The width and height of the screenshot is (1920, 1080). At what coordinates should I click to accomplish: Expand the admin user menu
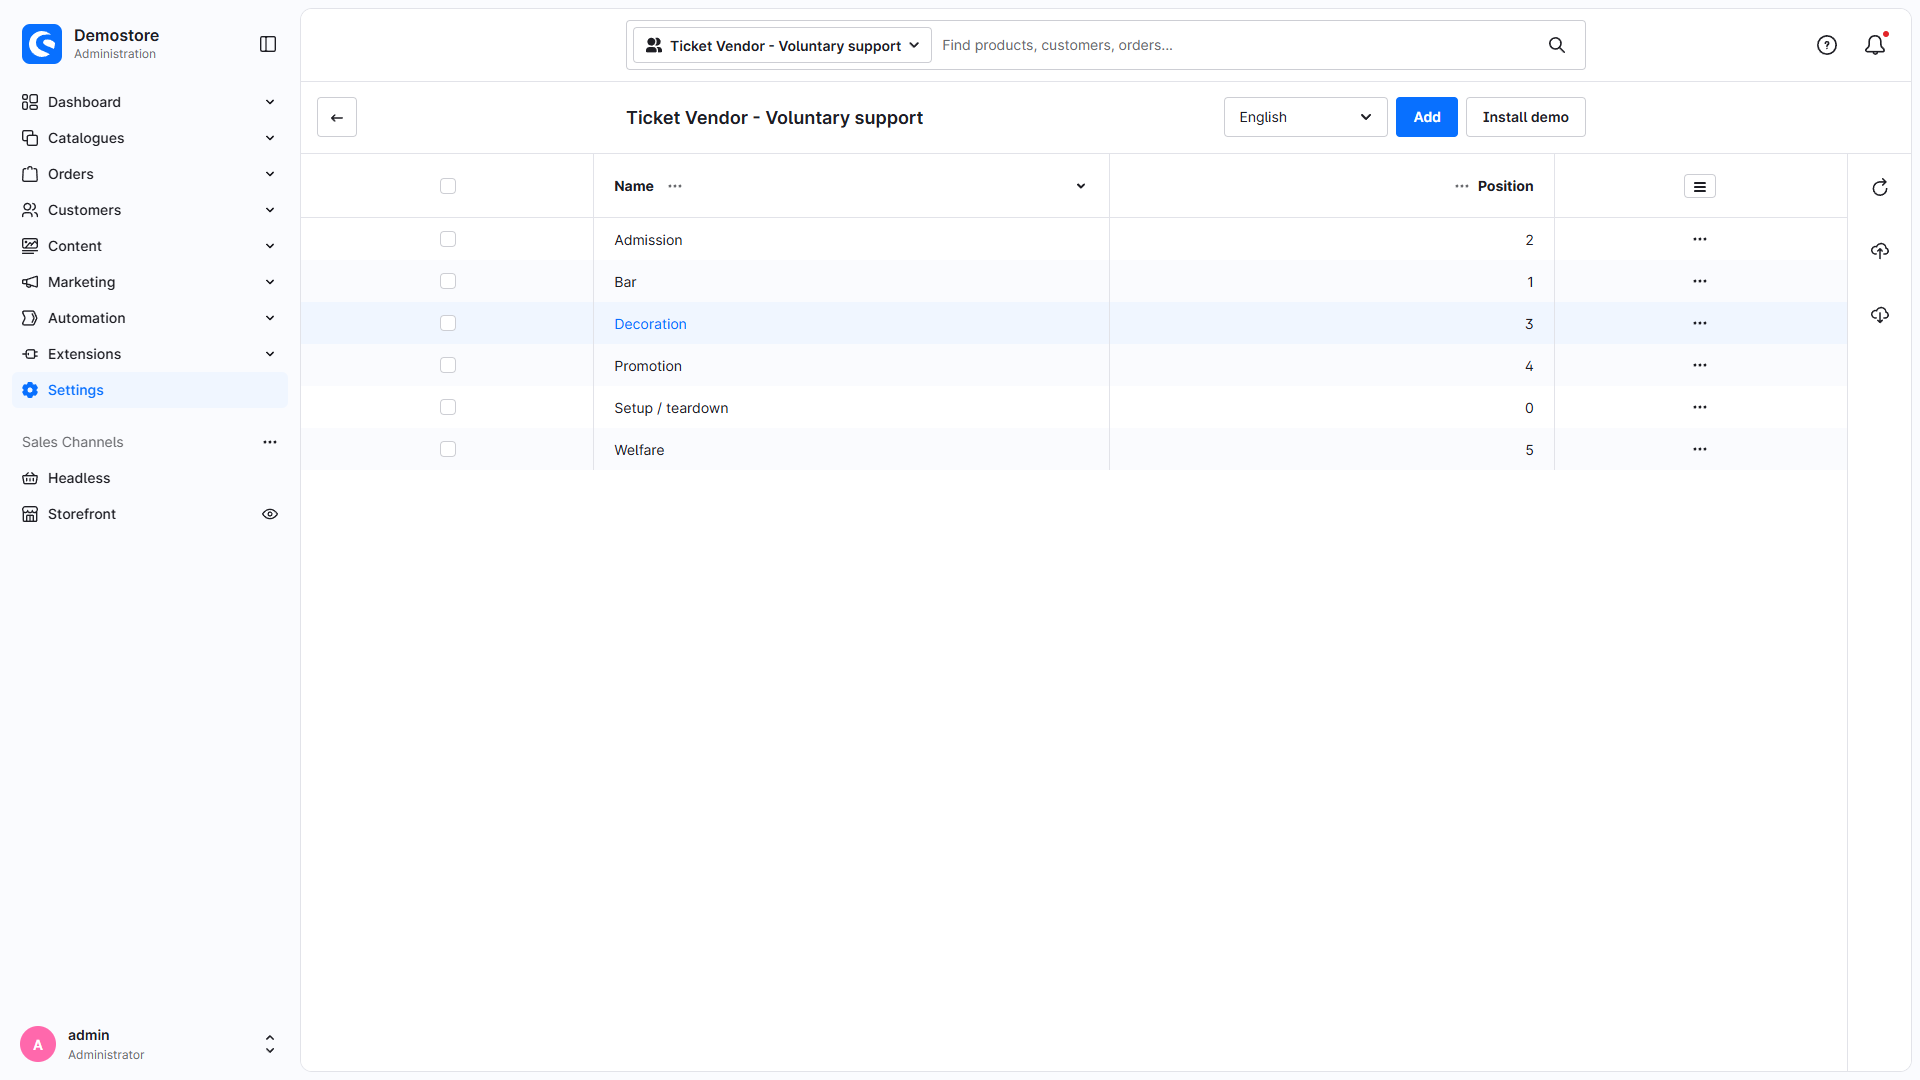click(270, 1044)
